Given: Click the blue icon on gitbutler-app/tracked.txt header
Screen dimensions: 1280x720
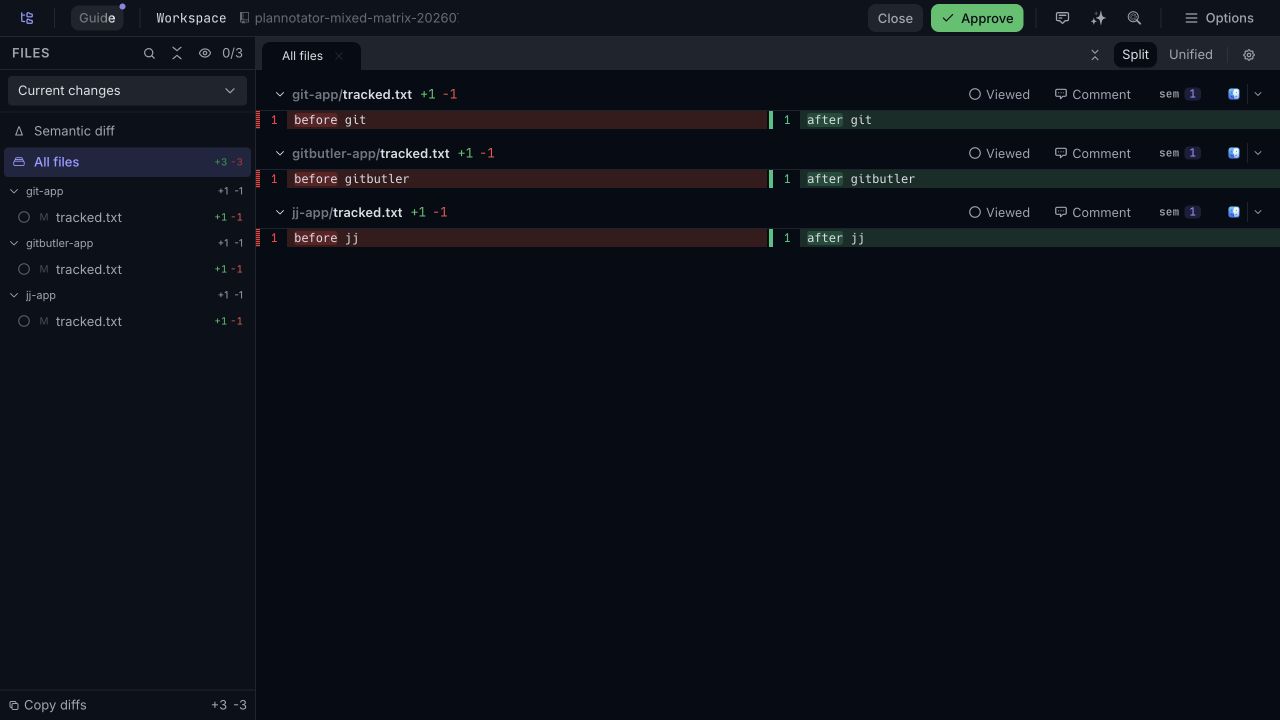Looking at the screenshot, I should coord(1234,153).
